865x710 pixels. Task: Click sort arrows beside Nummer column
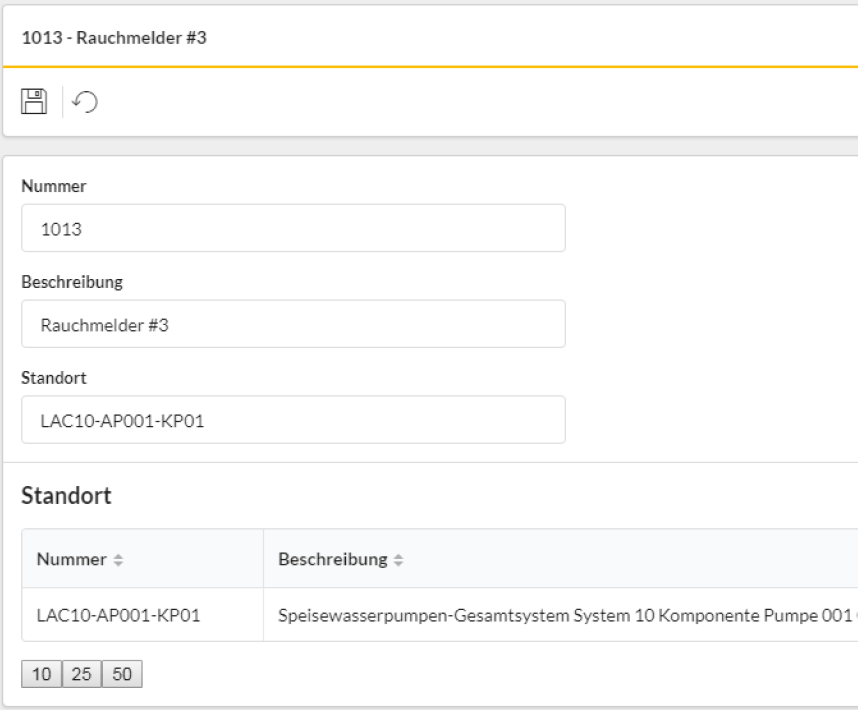point(116,559)
